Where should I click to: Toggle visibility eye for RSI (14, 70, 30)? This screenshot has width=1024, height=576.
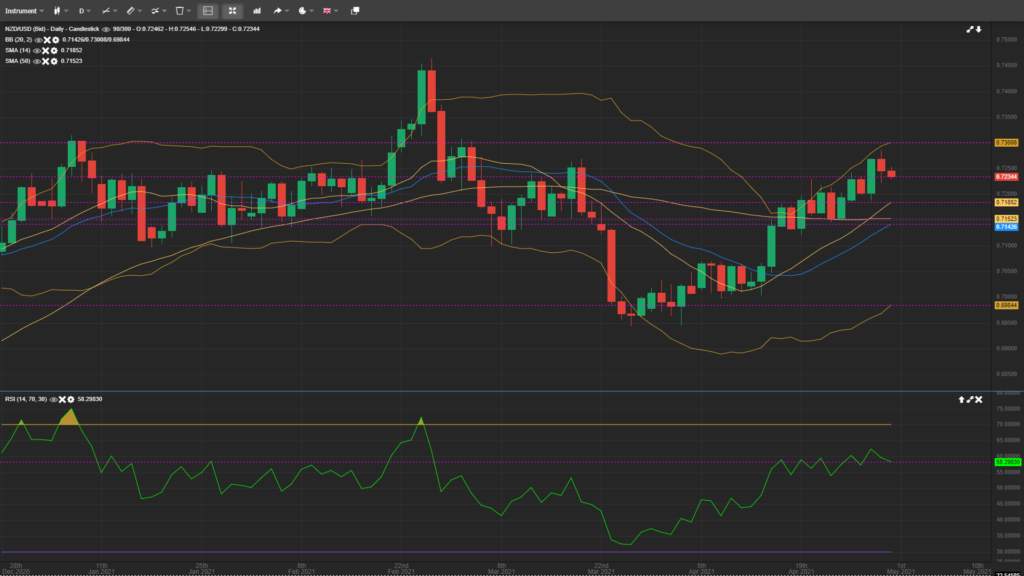click(x=54, y=399)
